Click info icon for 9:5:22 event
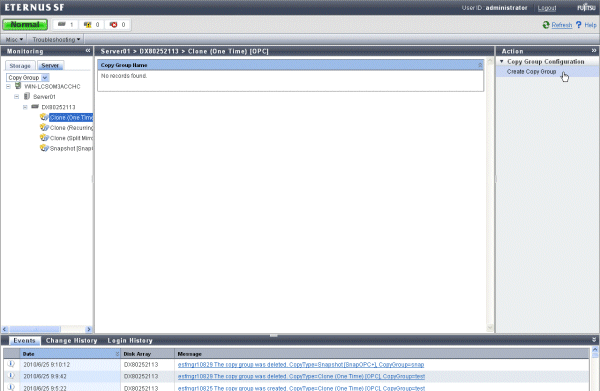600x391 pixels. 11,387
